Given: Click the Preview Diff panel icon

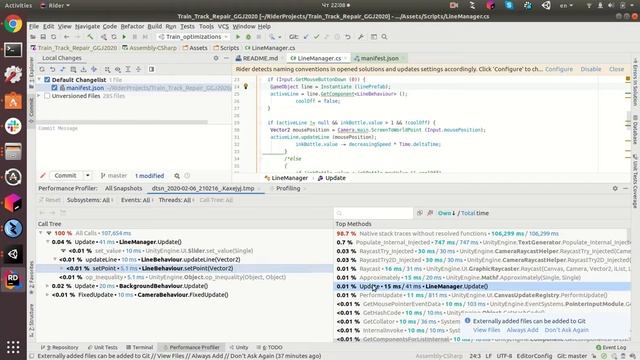Looking at the screenshot, I should (151, 69).
